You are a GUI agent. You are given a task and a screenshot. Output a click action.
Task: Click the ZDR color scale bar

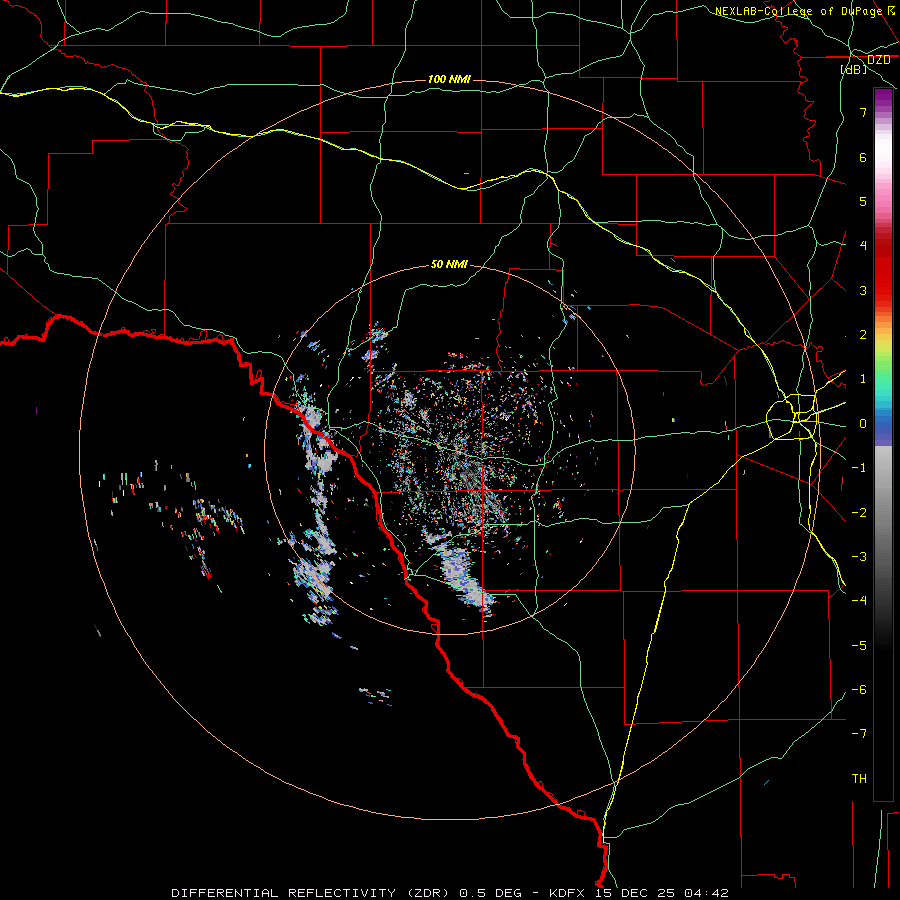pyautogui.click(x=883, y=444)
